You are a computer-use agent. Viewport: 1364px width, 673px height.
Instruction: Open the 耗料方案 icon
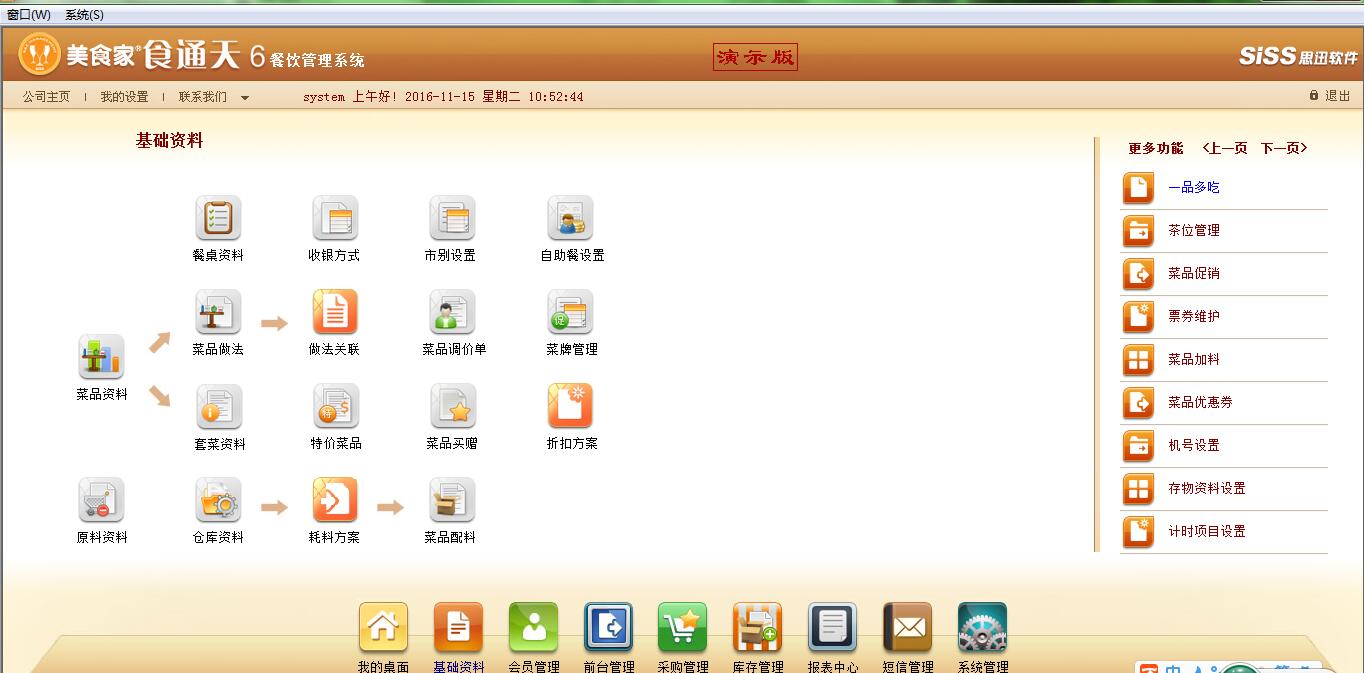335,500
